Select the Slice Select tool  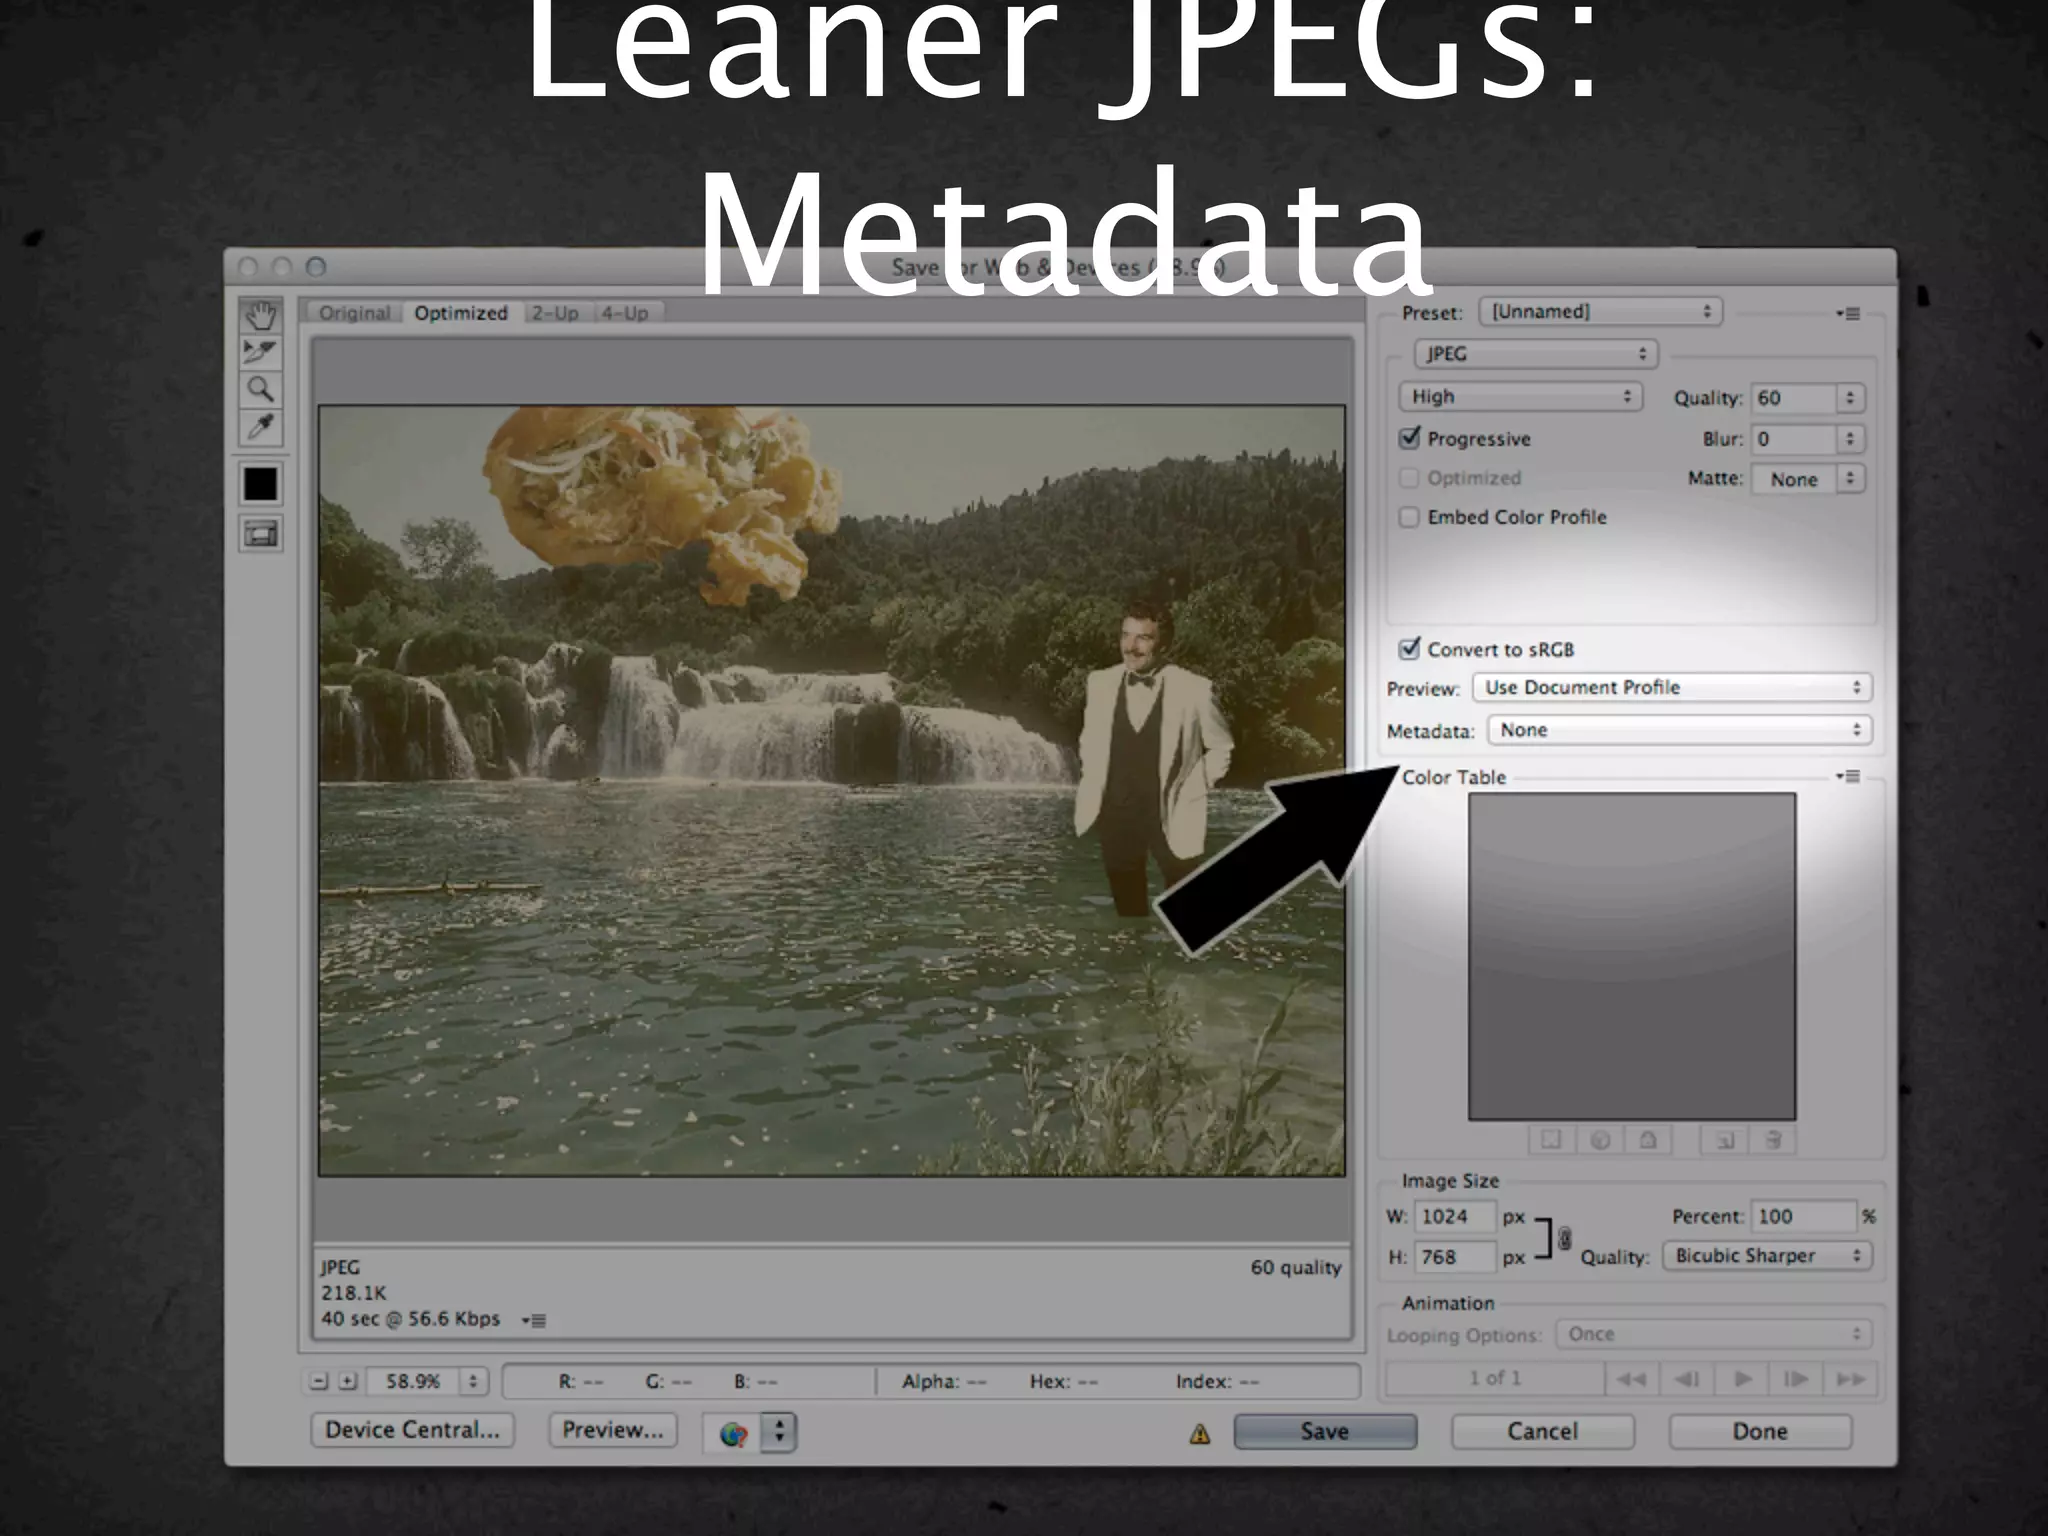260,352
